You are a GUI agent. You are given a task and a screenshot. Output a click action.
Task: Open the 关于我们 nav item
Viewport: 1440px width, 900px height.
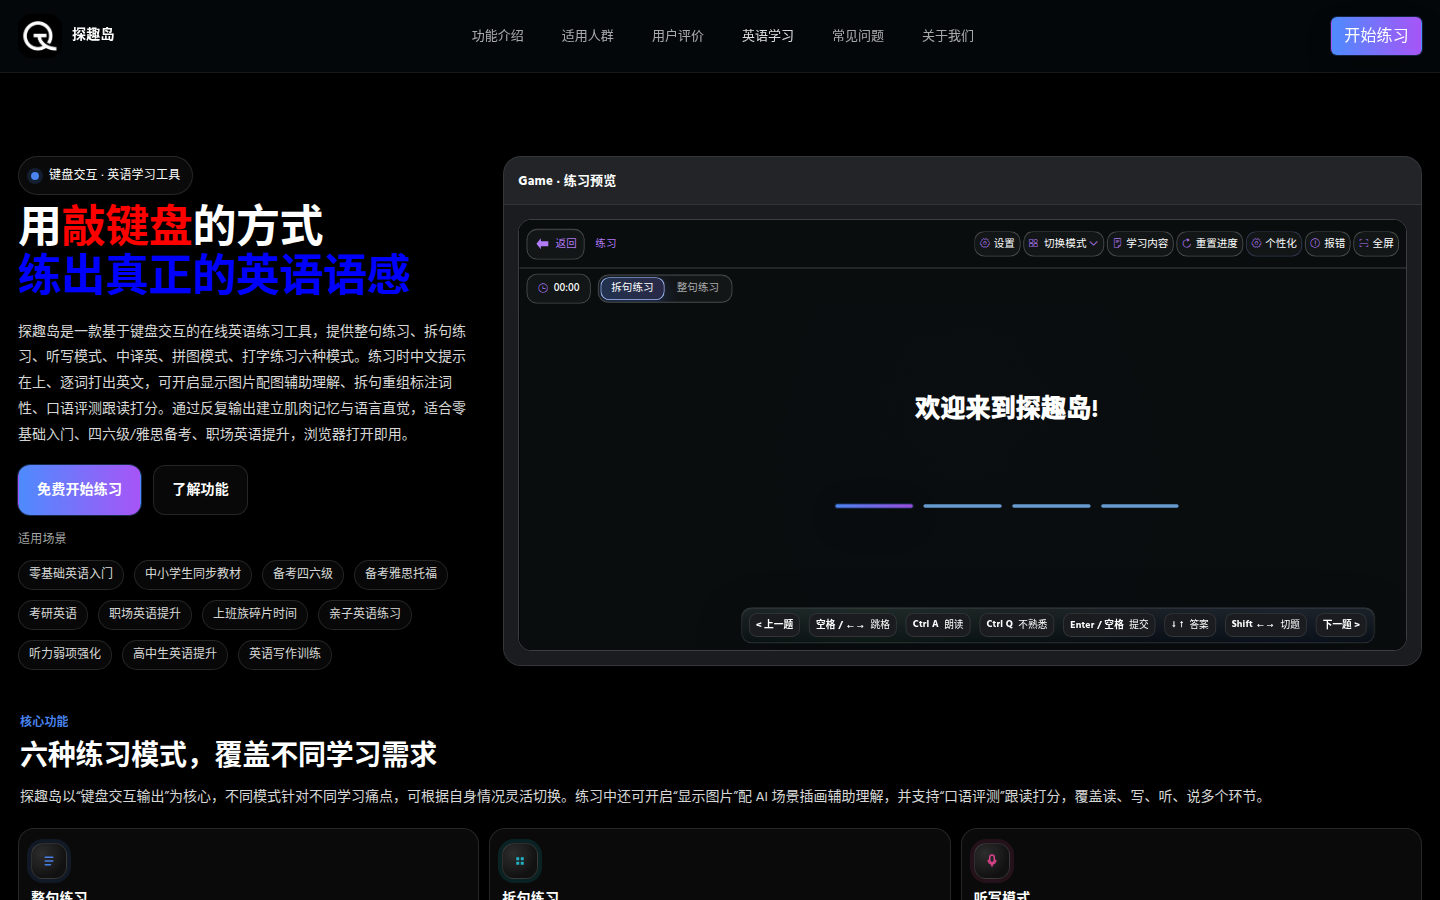[x=948, y=36]
